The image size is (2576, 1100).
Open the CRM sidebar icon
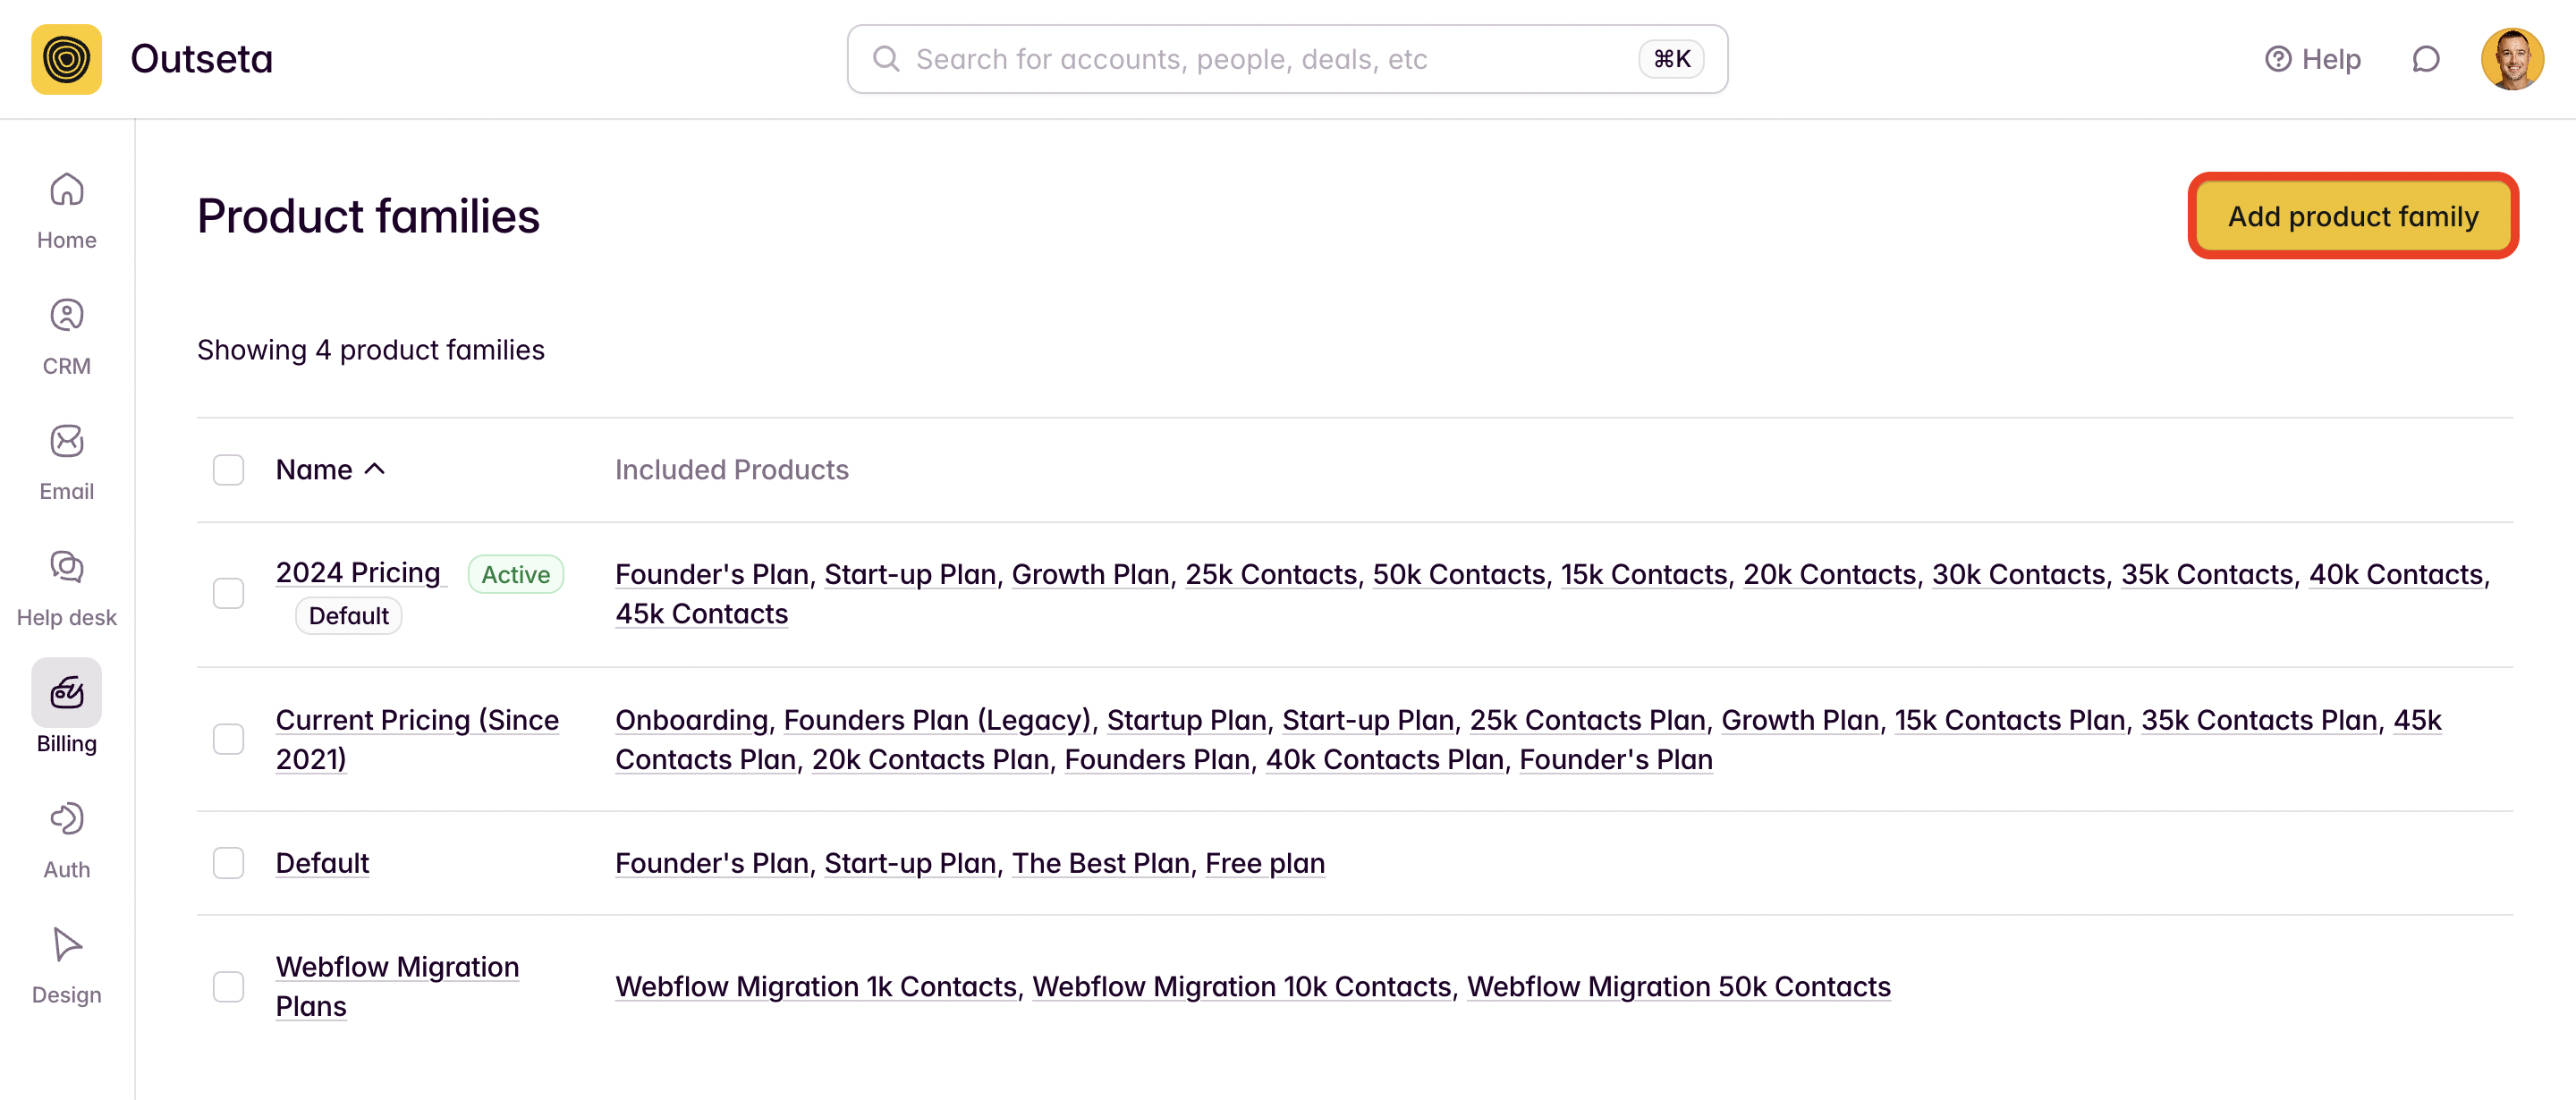66,315
